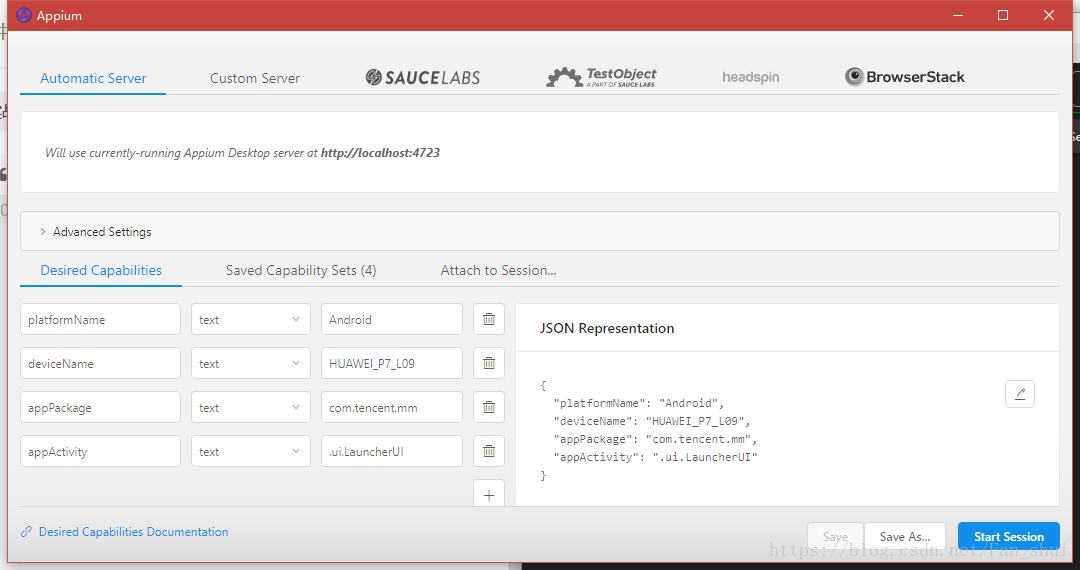Switch to the headspin tab
The height and width of the screenshot is (570, 1080).
click(x=751, y=77)
